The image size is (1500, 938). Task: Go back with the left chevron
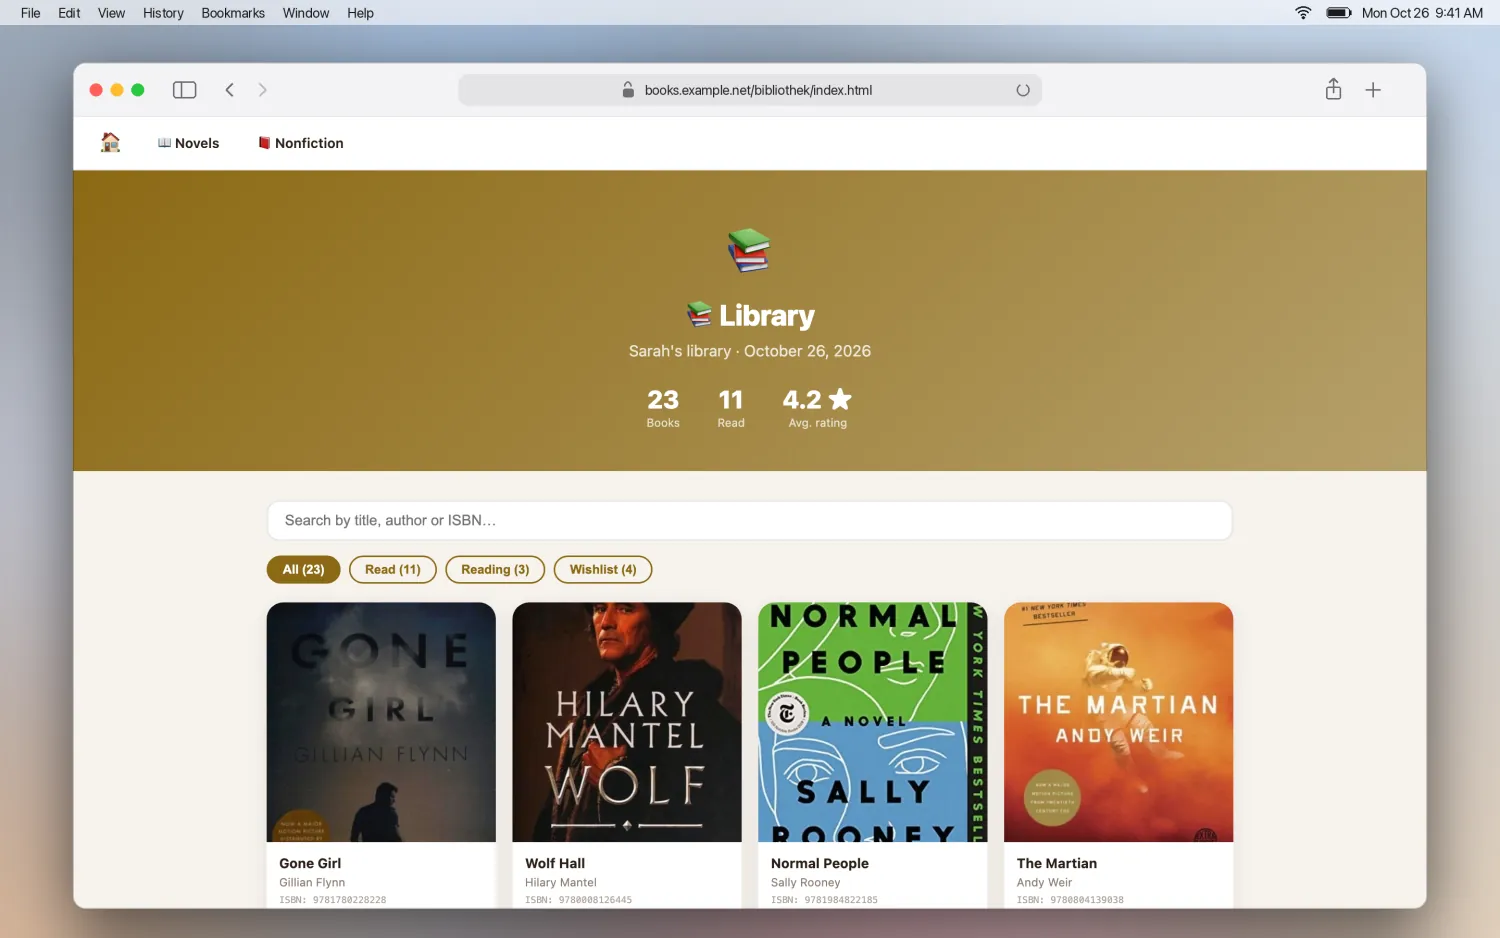230,90
